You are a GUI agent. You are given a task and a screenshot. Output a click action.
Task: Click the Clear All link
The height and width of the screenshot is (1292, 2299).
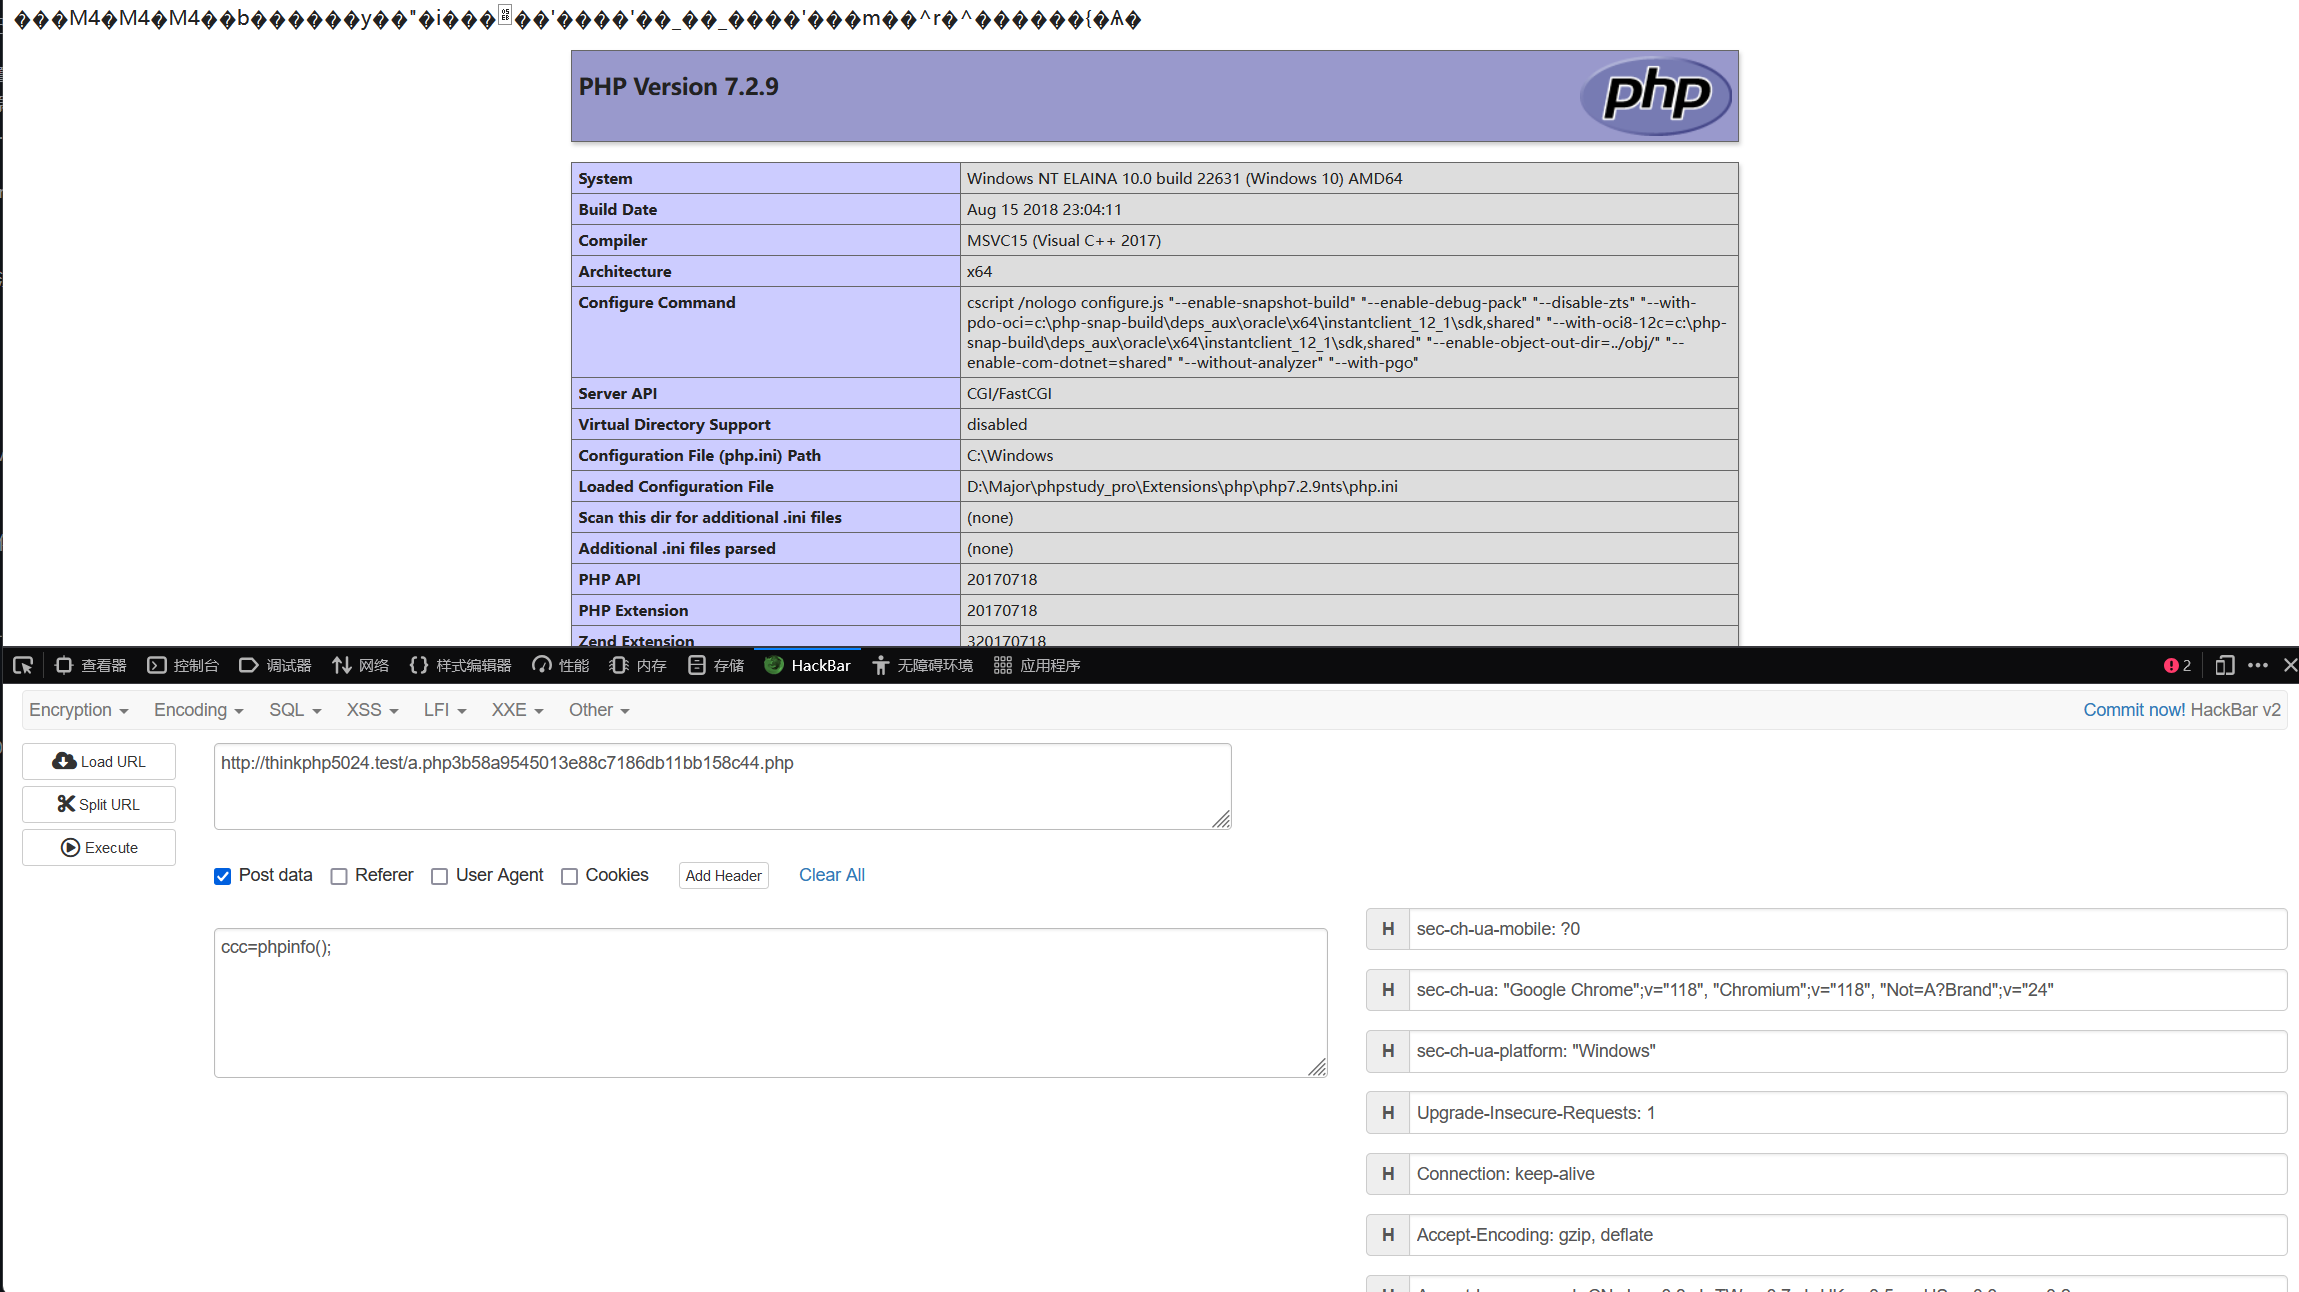click(x=831, y=875)
